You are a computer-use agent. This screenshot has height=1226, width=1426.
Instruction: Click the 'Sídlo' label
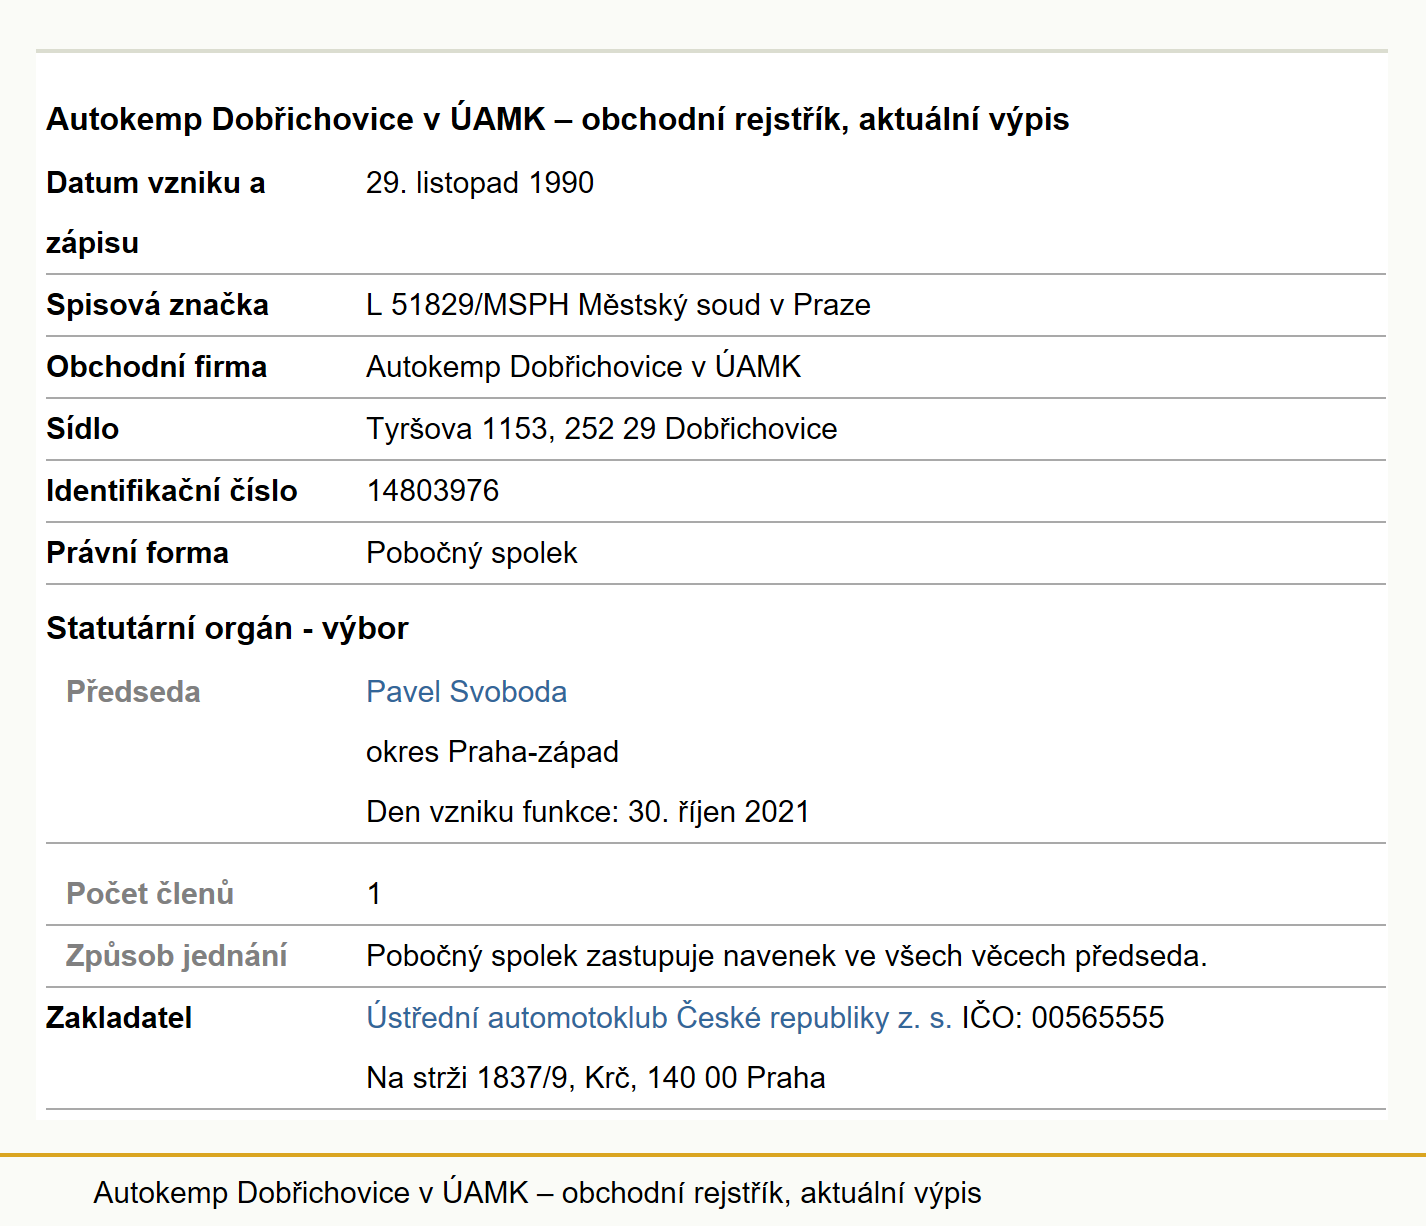coord(82,429)
